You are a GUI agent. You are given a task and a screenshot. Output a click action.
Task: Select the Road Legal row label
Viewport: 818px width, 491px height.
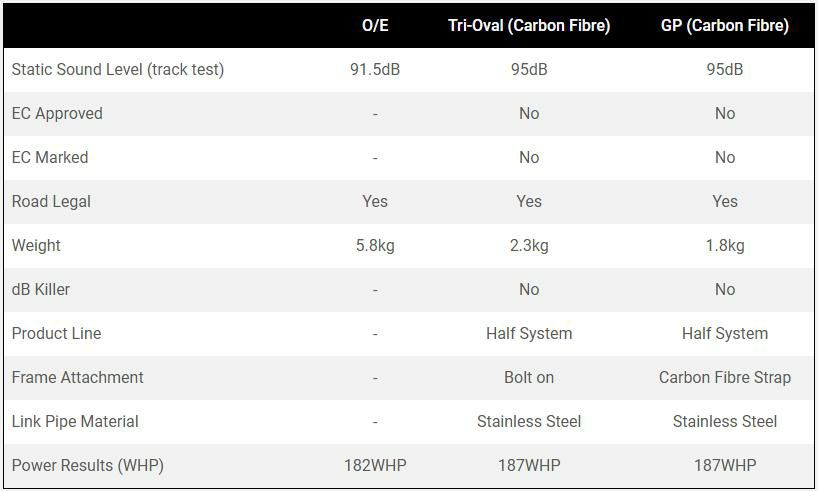(x=51, y=202)
